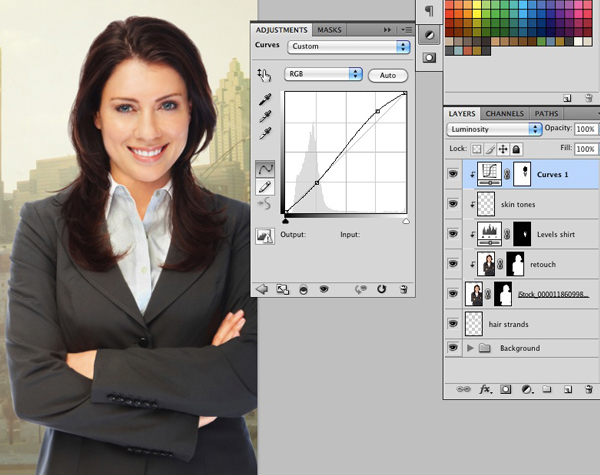Click the Add Layer Style fx icon
The image size is (600, 475).
[487, 388]
